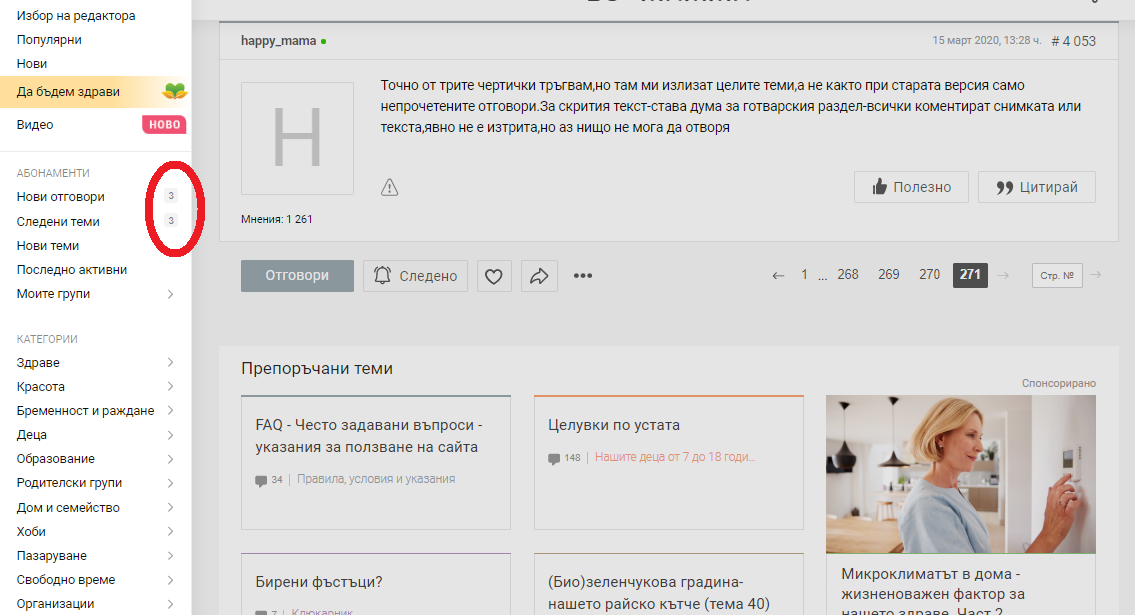Image resolution: width=1135 pixels, height=615 pixels.
Task: Toggle the Следено subscription bell button
Action: pyautogui.click(x=415, y=276)
